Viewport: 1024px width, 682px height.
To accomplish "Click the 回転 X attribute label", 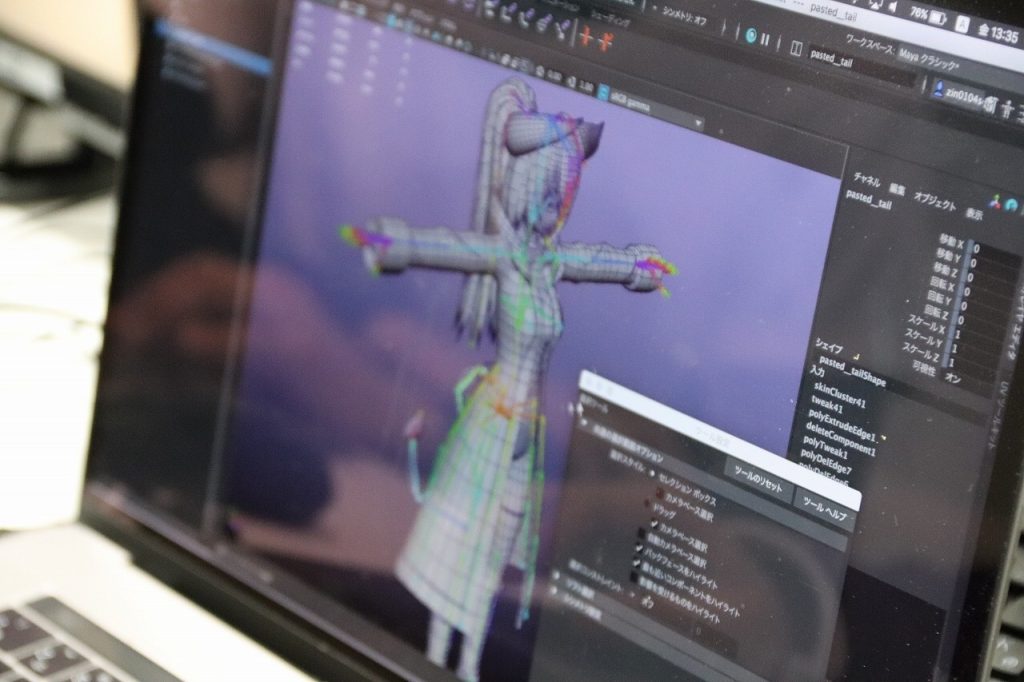I will pyautogui.click(x=942, y=284).
